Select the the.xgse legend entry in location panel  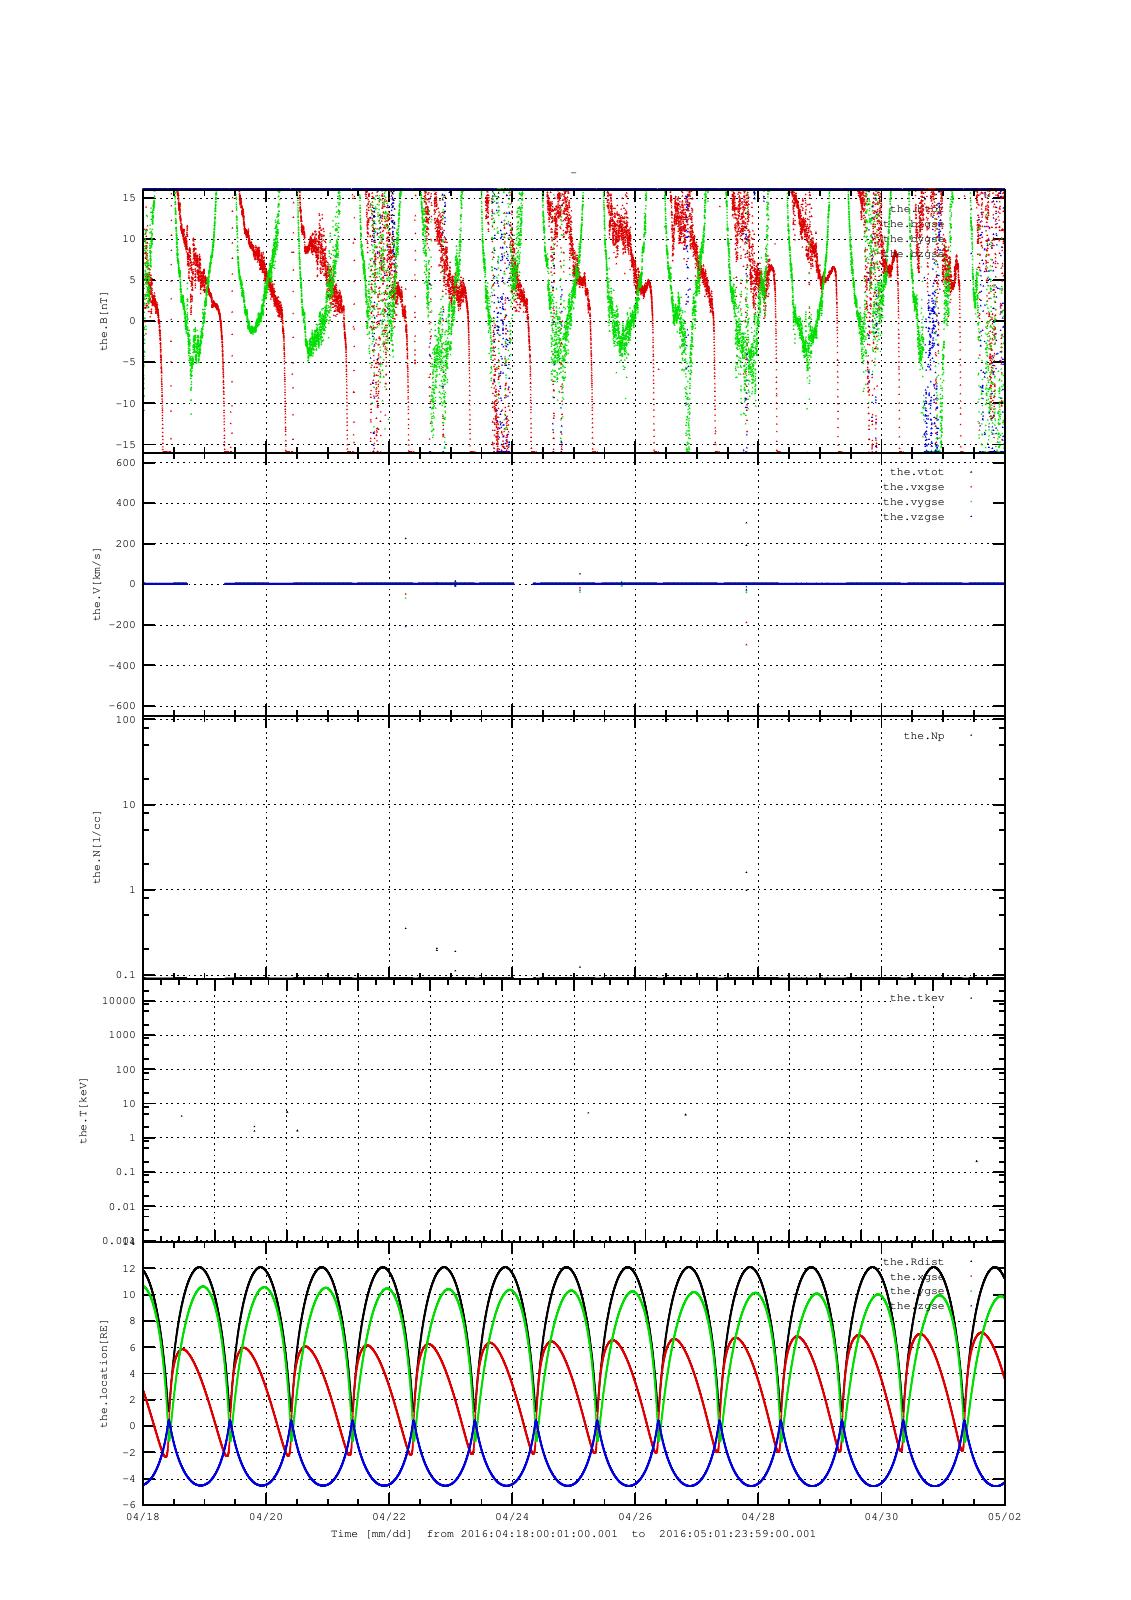click(x=916, y=1277)
